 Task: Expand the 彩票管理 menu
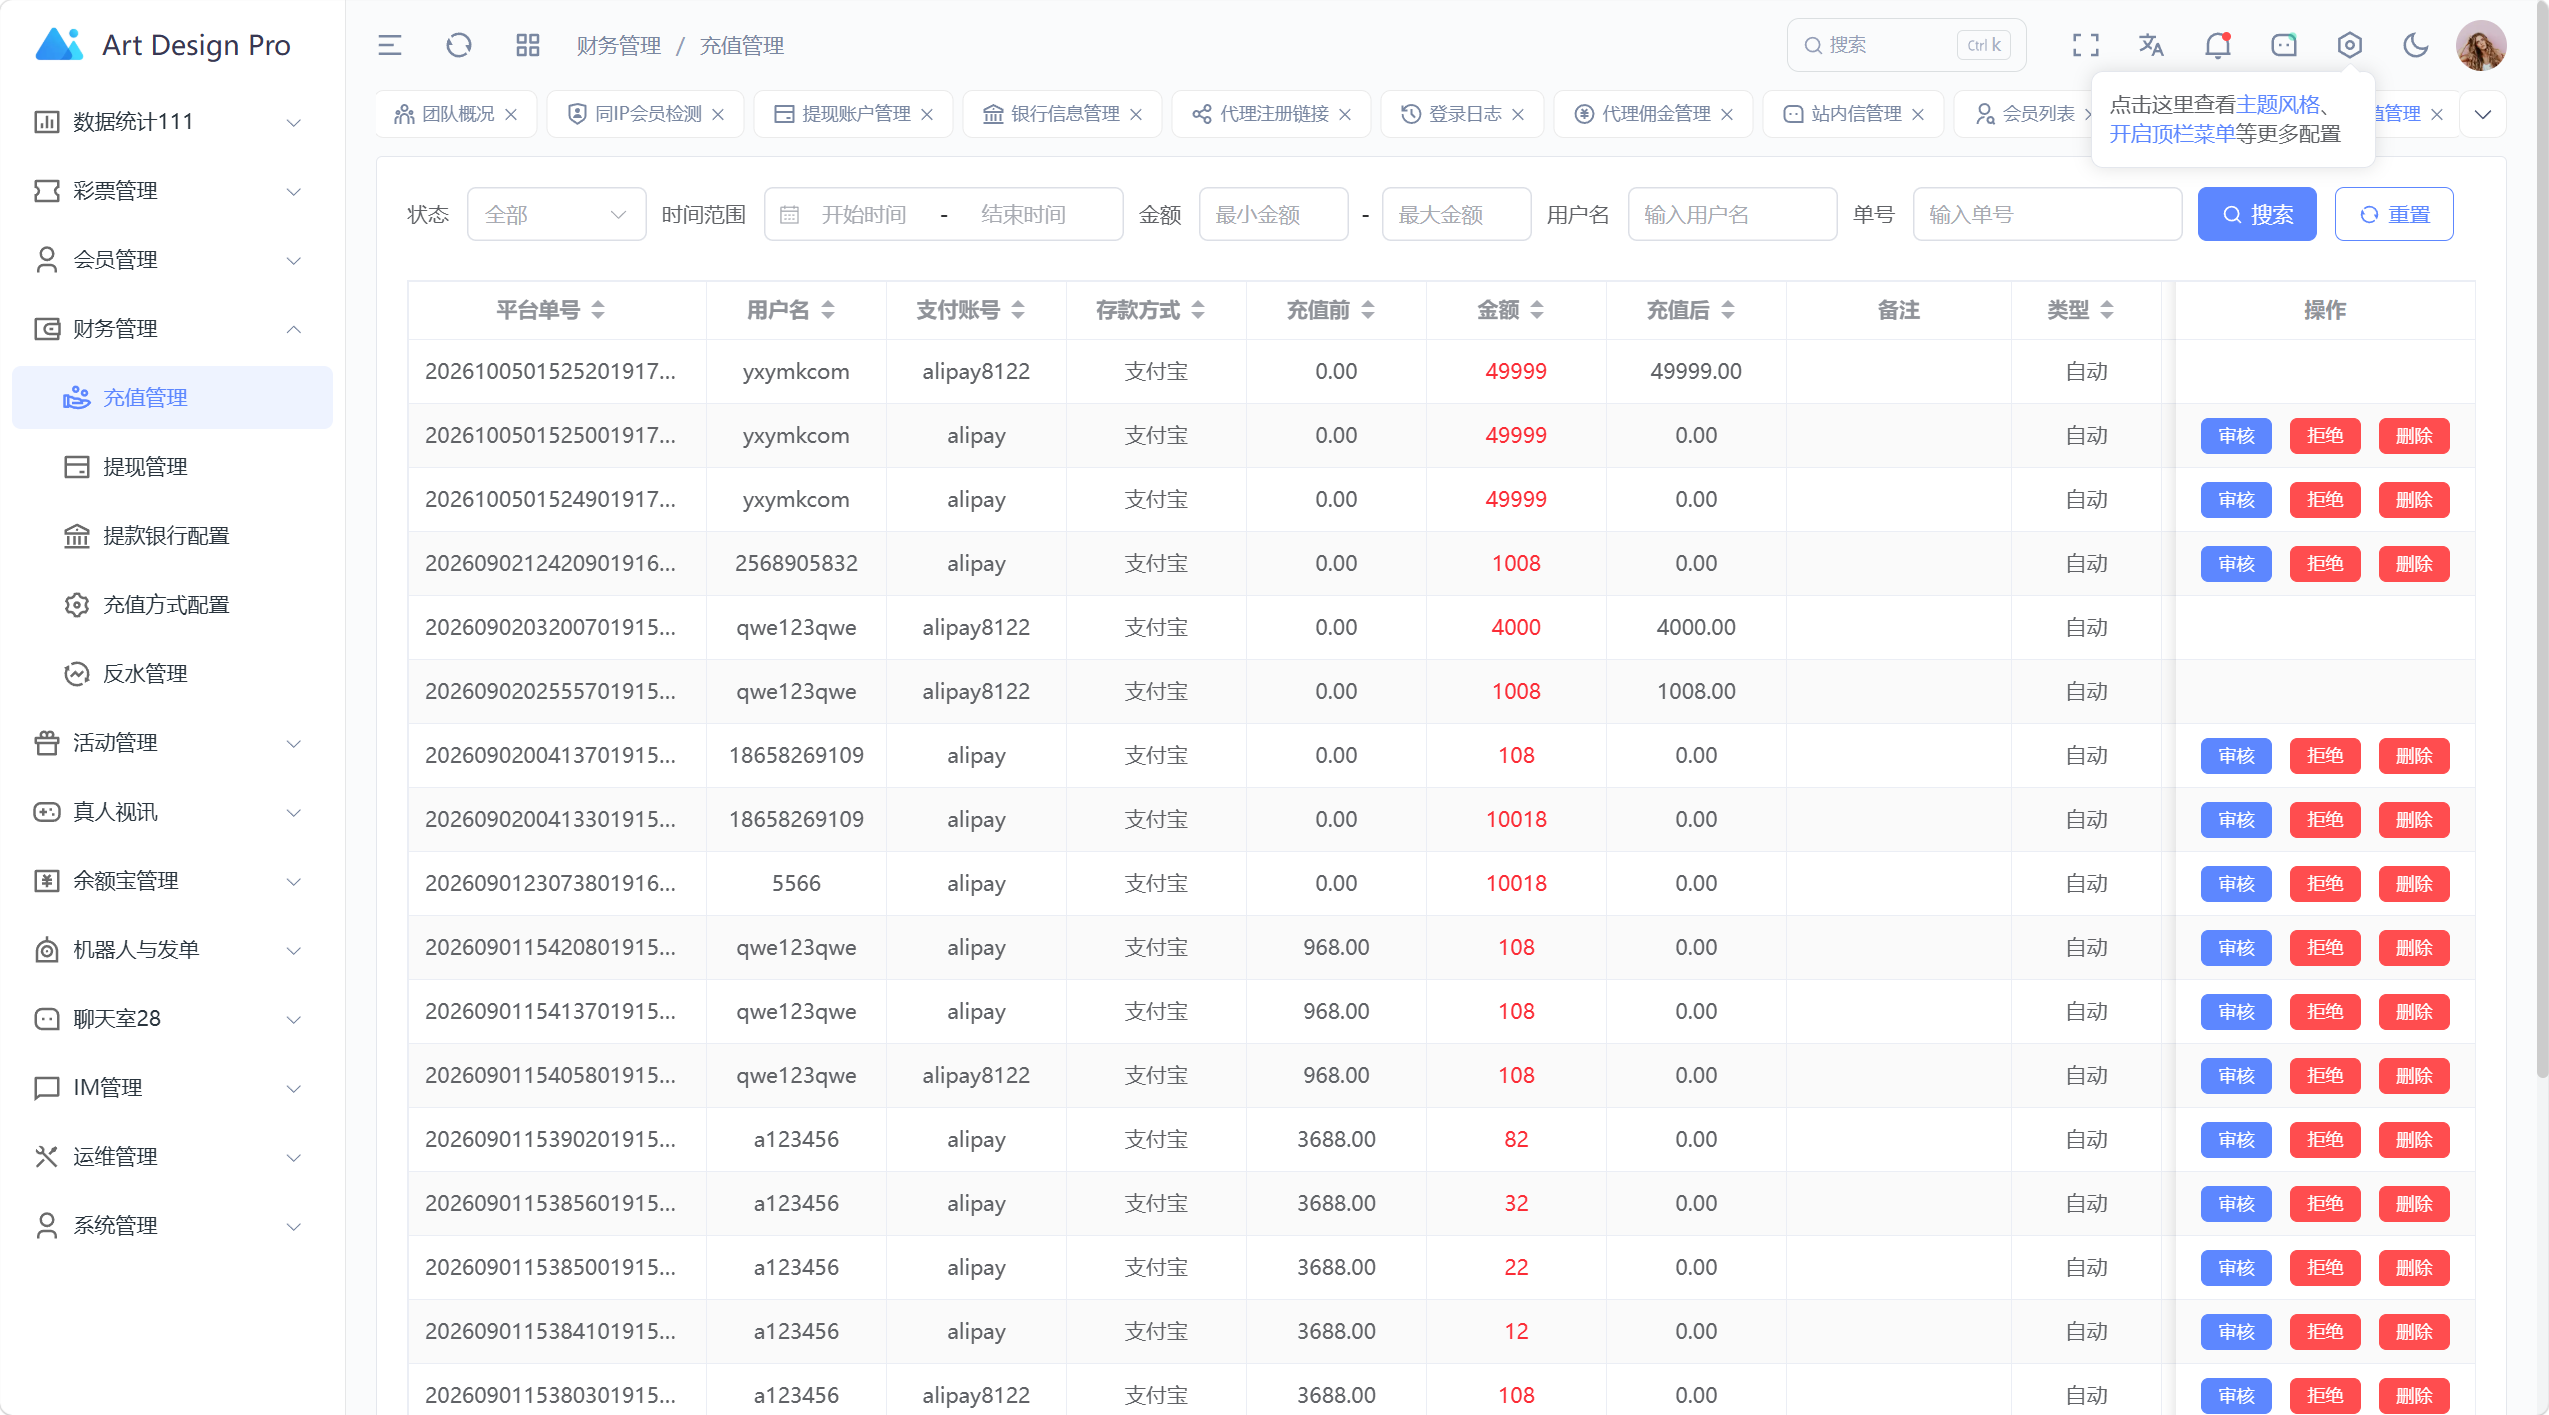click(170, 191)
